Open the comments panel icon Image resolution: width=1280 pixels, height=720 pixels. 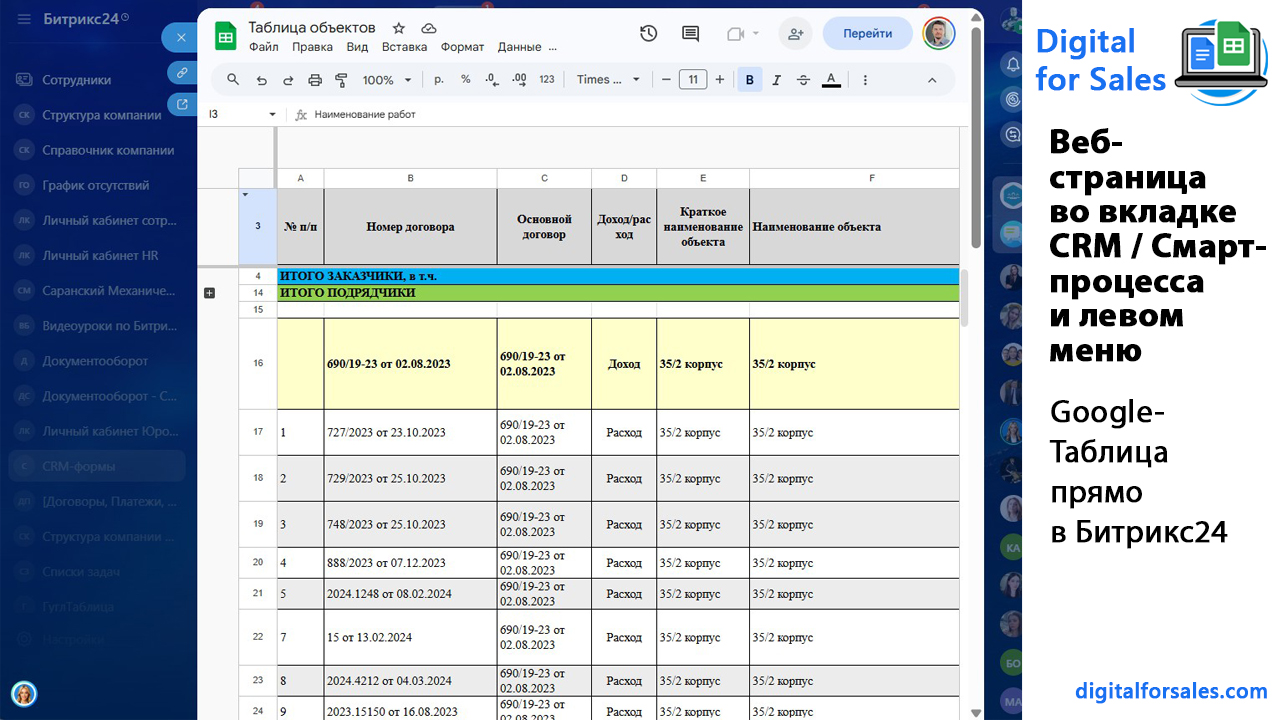690,33
